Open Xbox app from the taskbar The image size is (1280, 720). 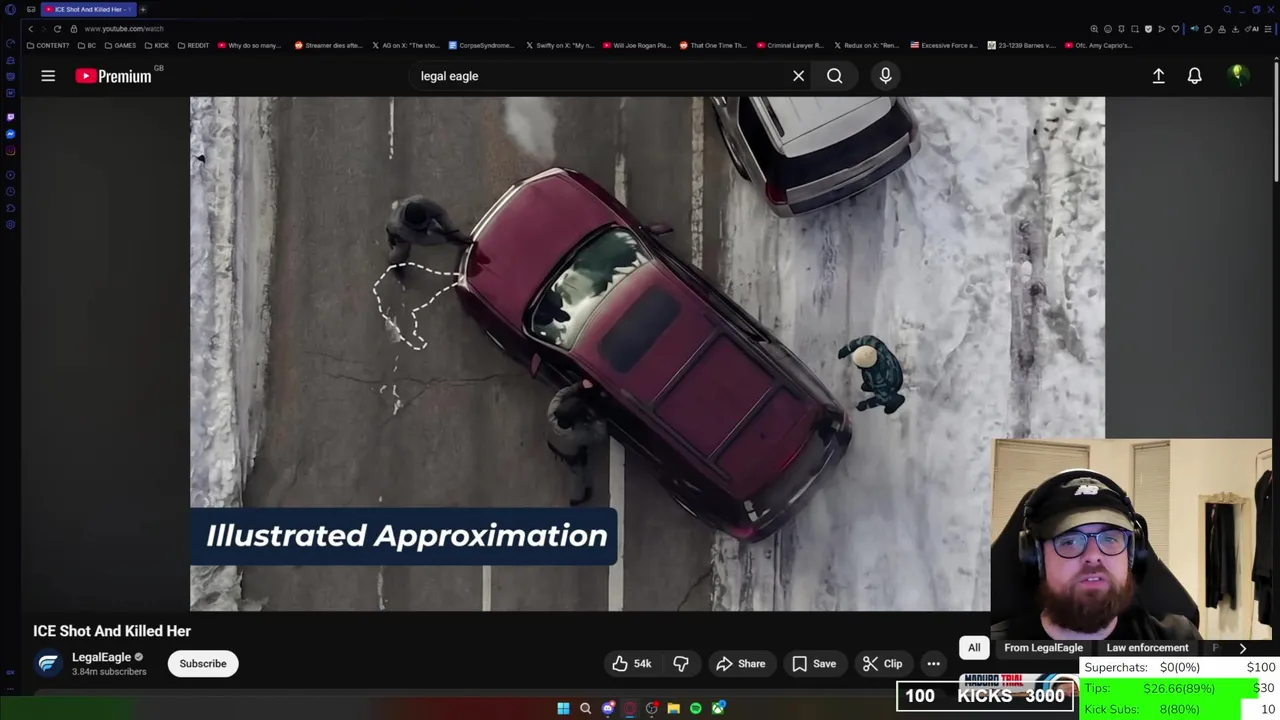pyautogui.click(x=717, y=708)
